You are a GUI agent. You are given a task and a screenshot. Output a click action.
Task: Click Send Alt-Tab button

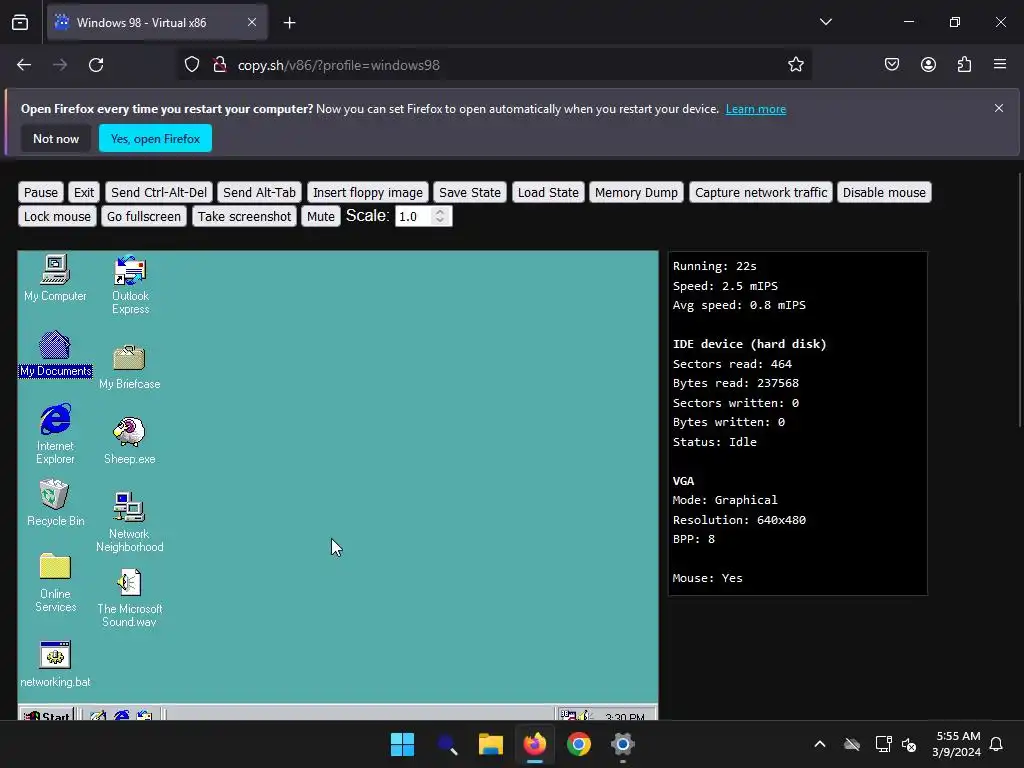[259, 193]
